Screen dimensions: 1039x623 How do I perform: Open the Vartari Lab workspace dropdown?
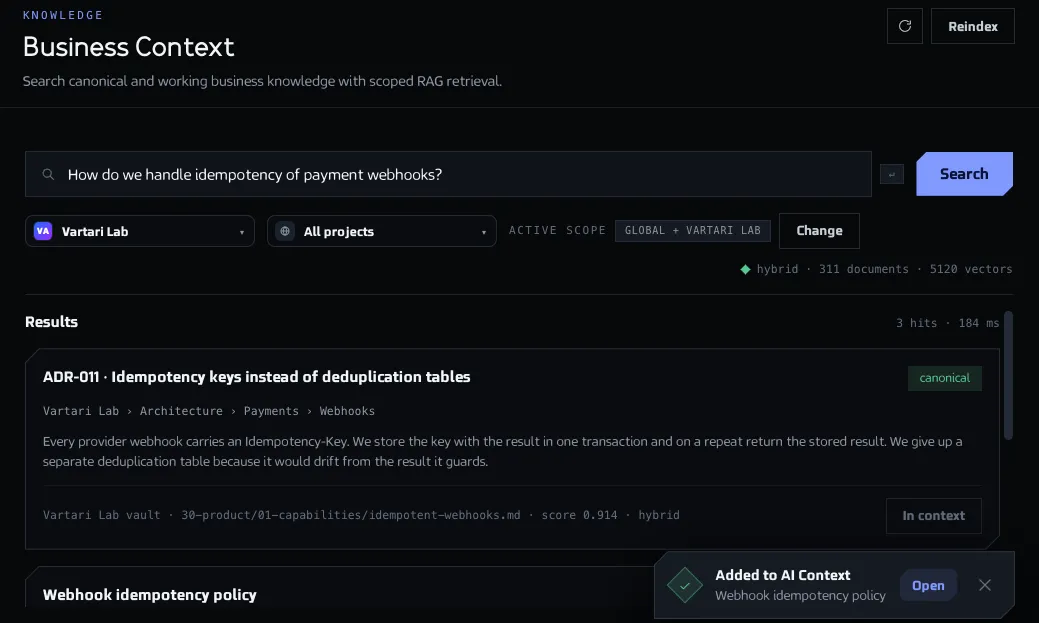(x=140, y=231)
